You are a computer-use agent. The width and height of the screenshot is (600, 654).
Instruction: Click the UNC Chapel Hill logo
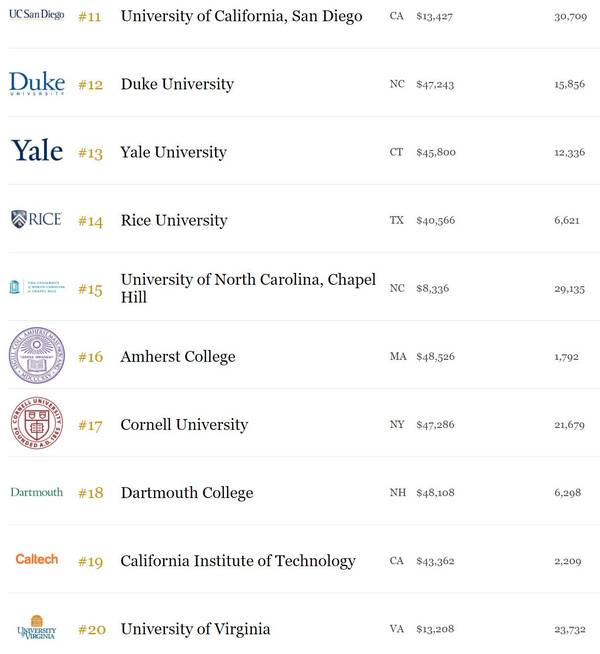pyautogui.click(x=37, y=287)
